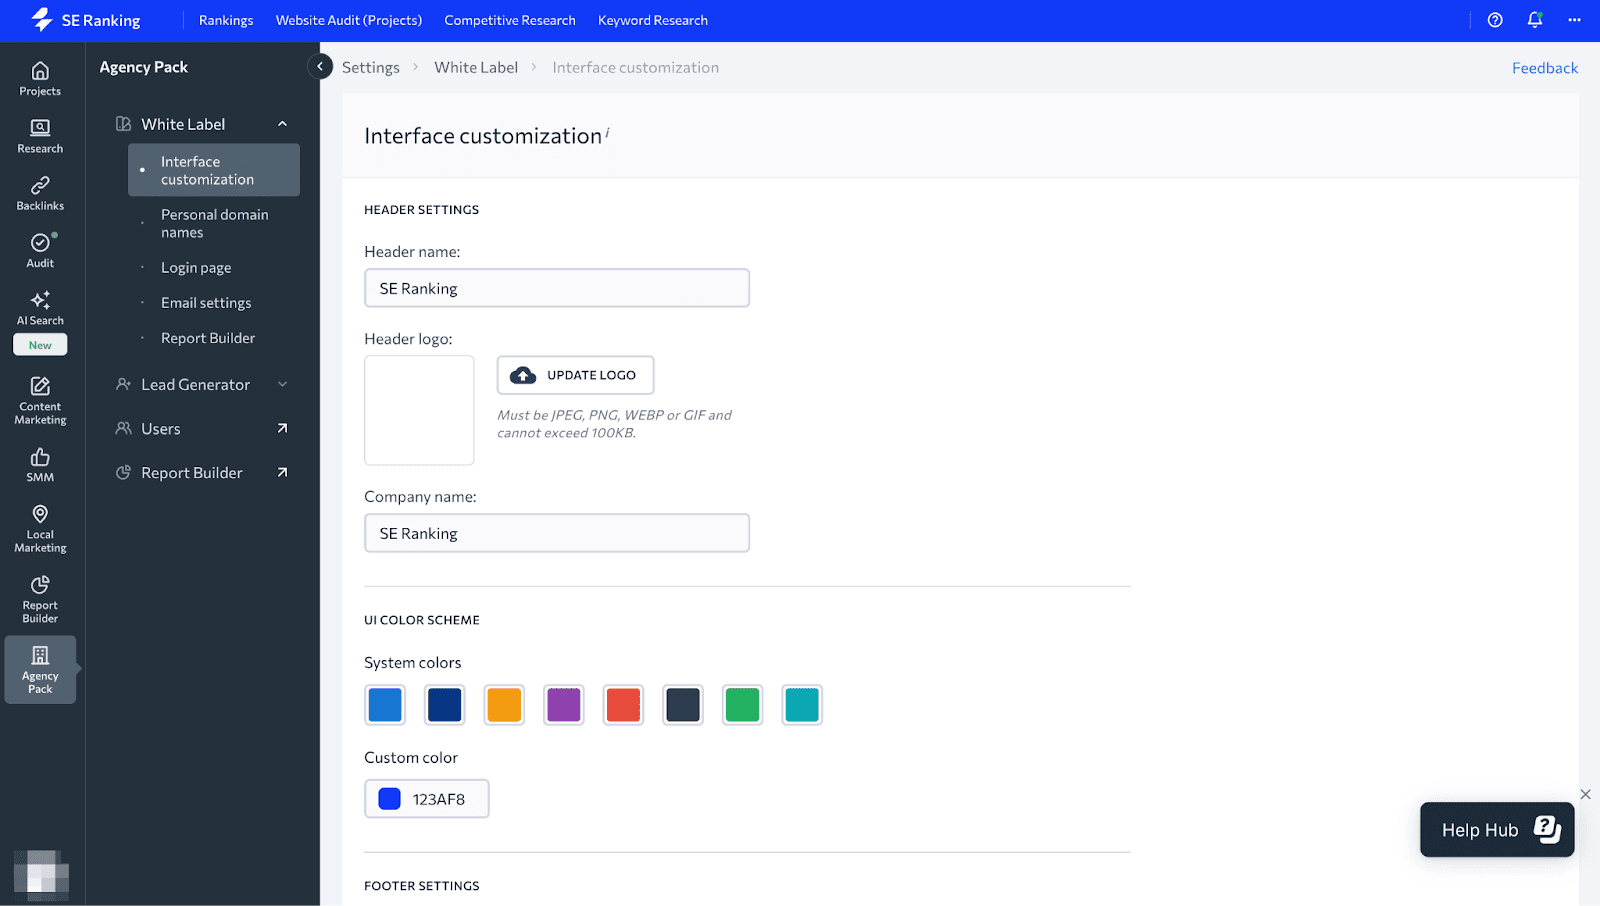Open the notifications bell
This screenshot has height=906, width=1600.
[x=1535, y=20]
